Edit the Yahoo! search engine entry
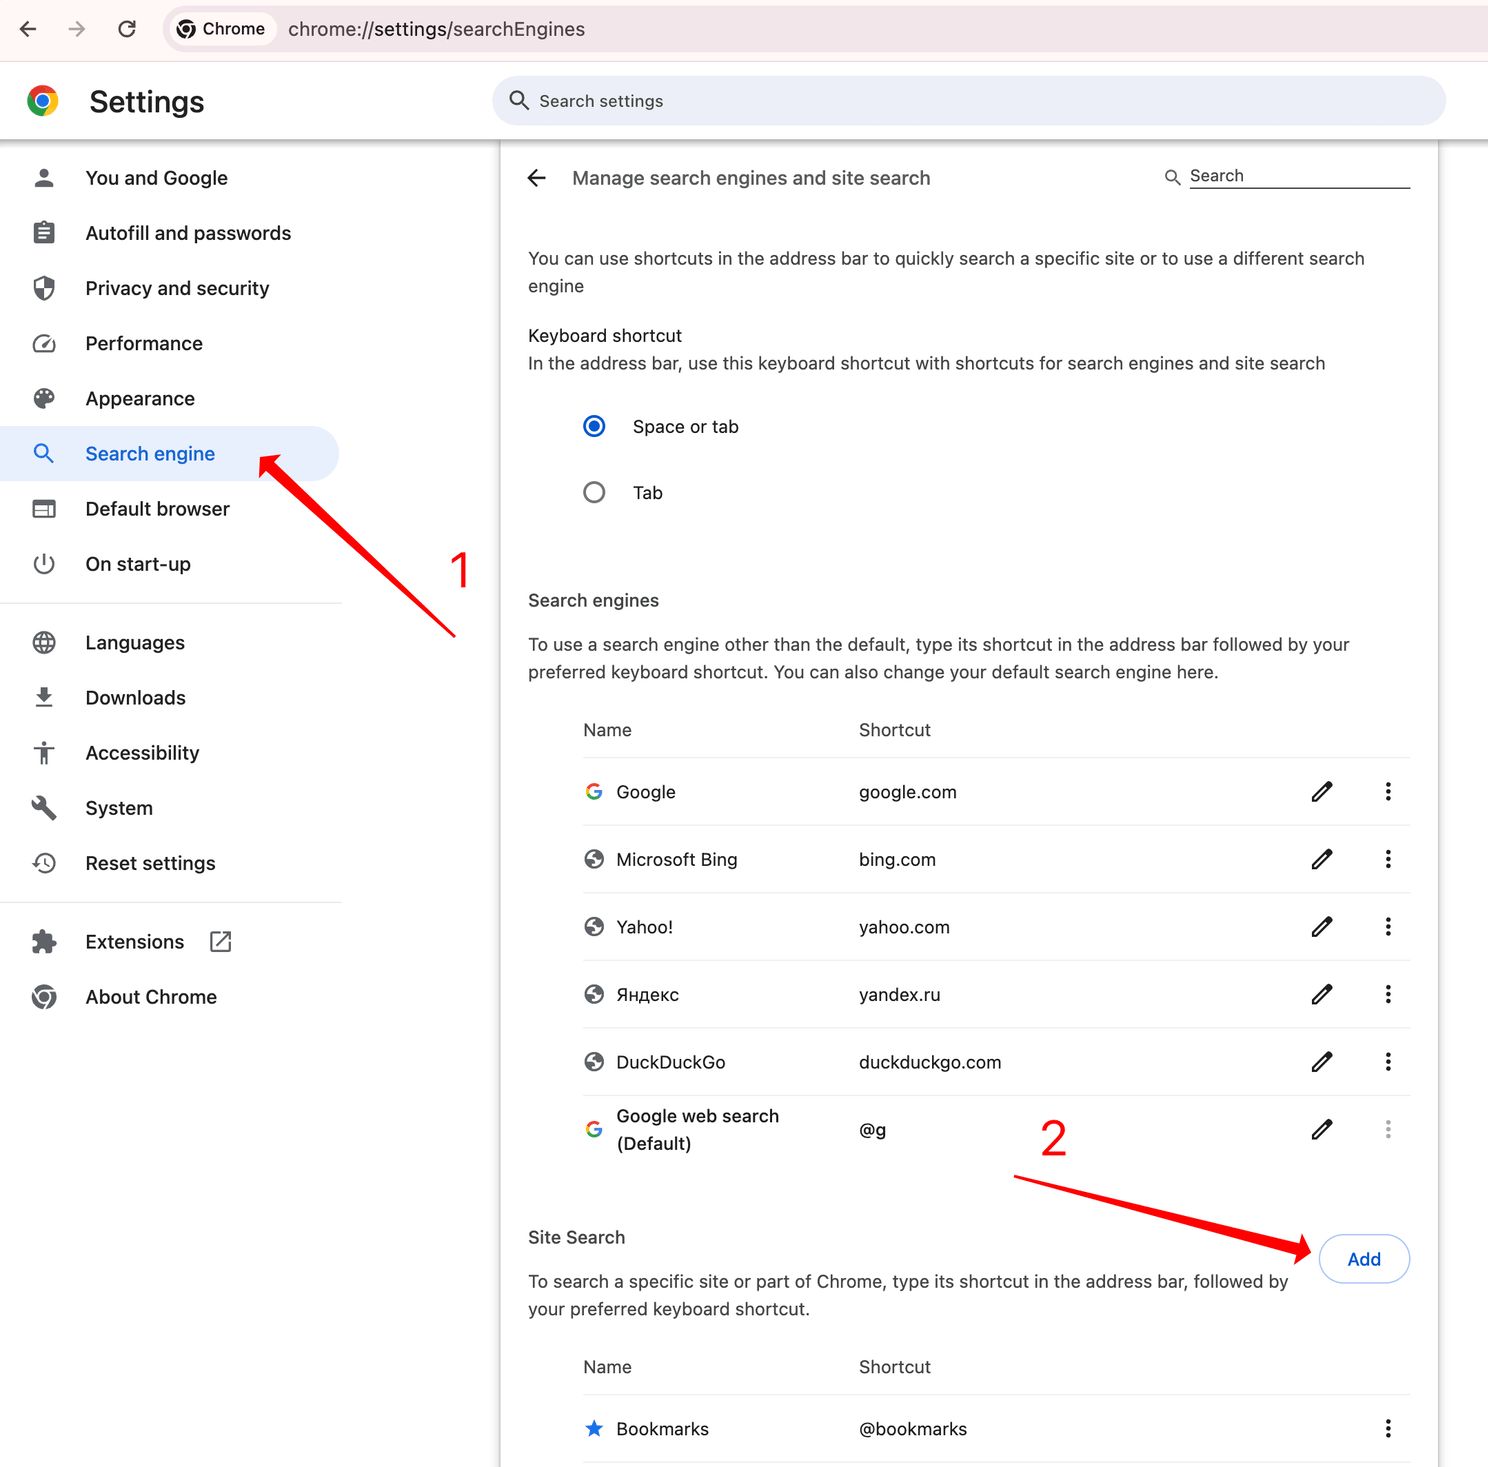The width and height of the screenshot is (1488, 1467). [x=1322, y=927]
